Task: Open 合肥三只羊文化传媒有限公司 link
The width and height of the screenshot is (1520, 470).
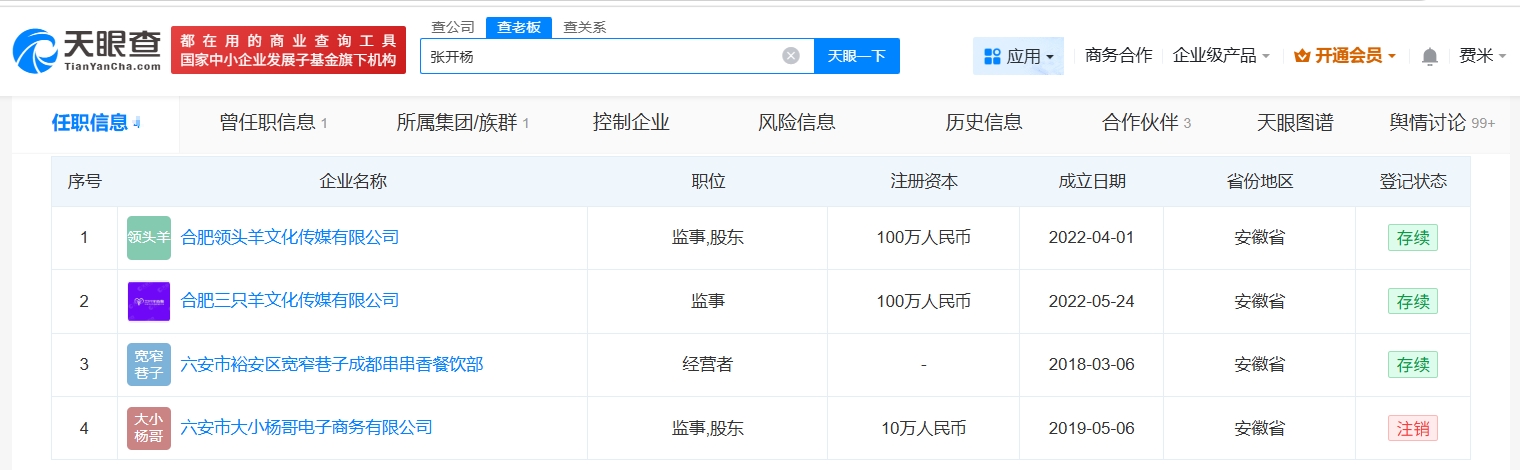Action: (x=290, y=300)
